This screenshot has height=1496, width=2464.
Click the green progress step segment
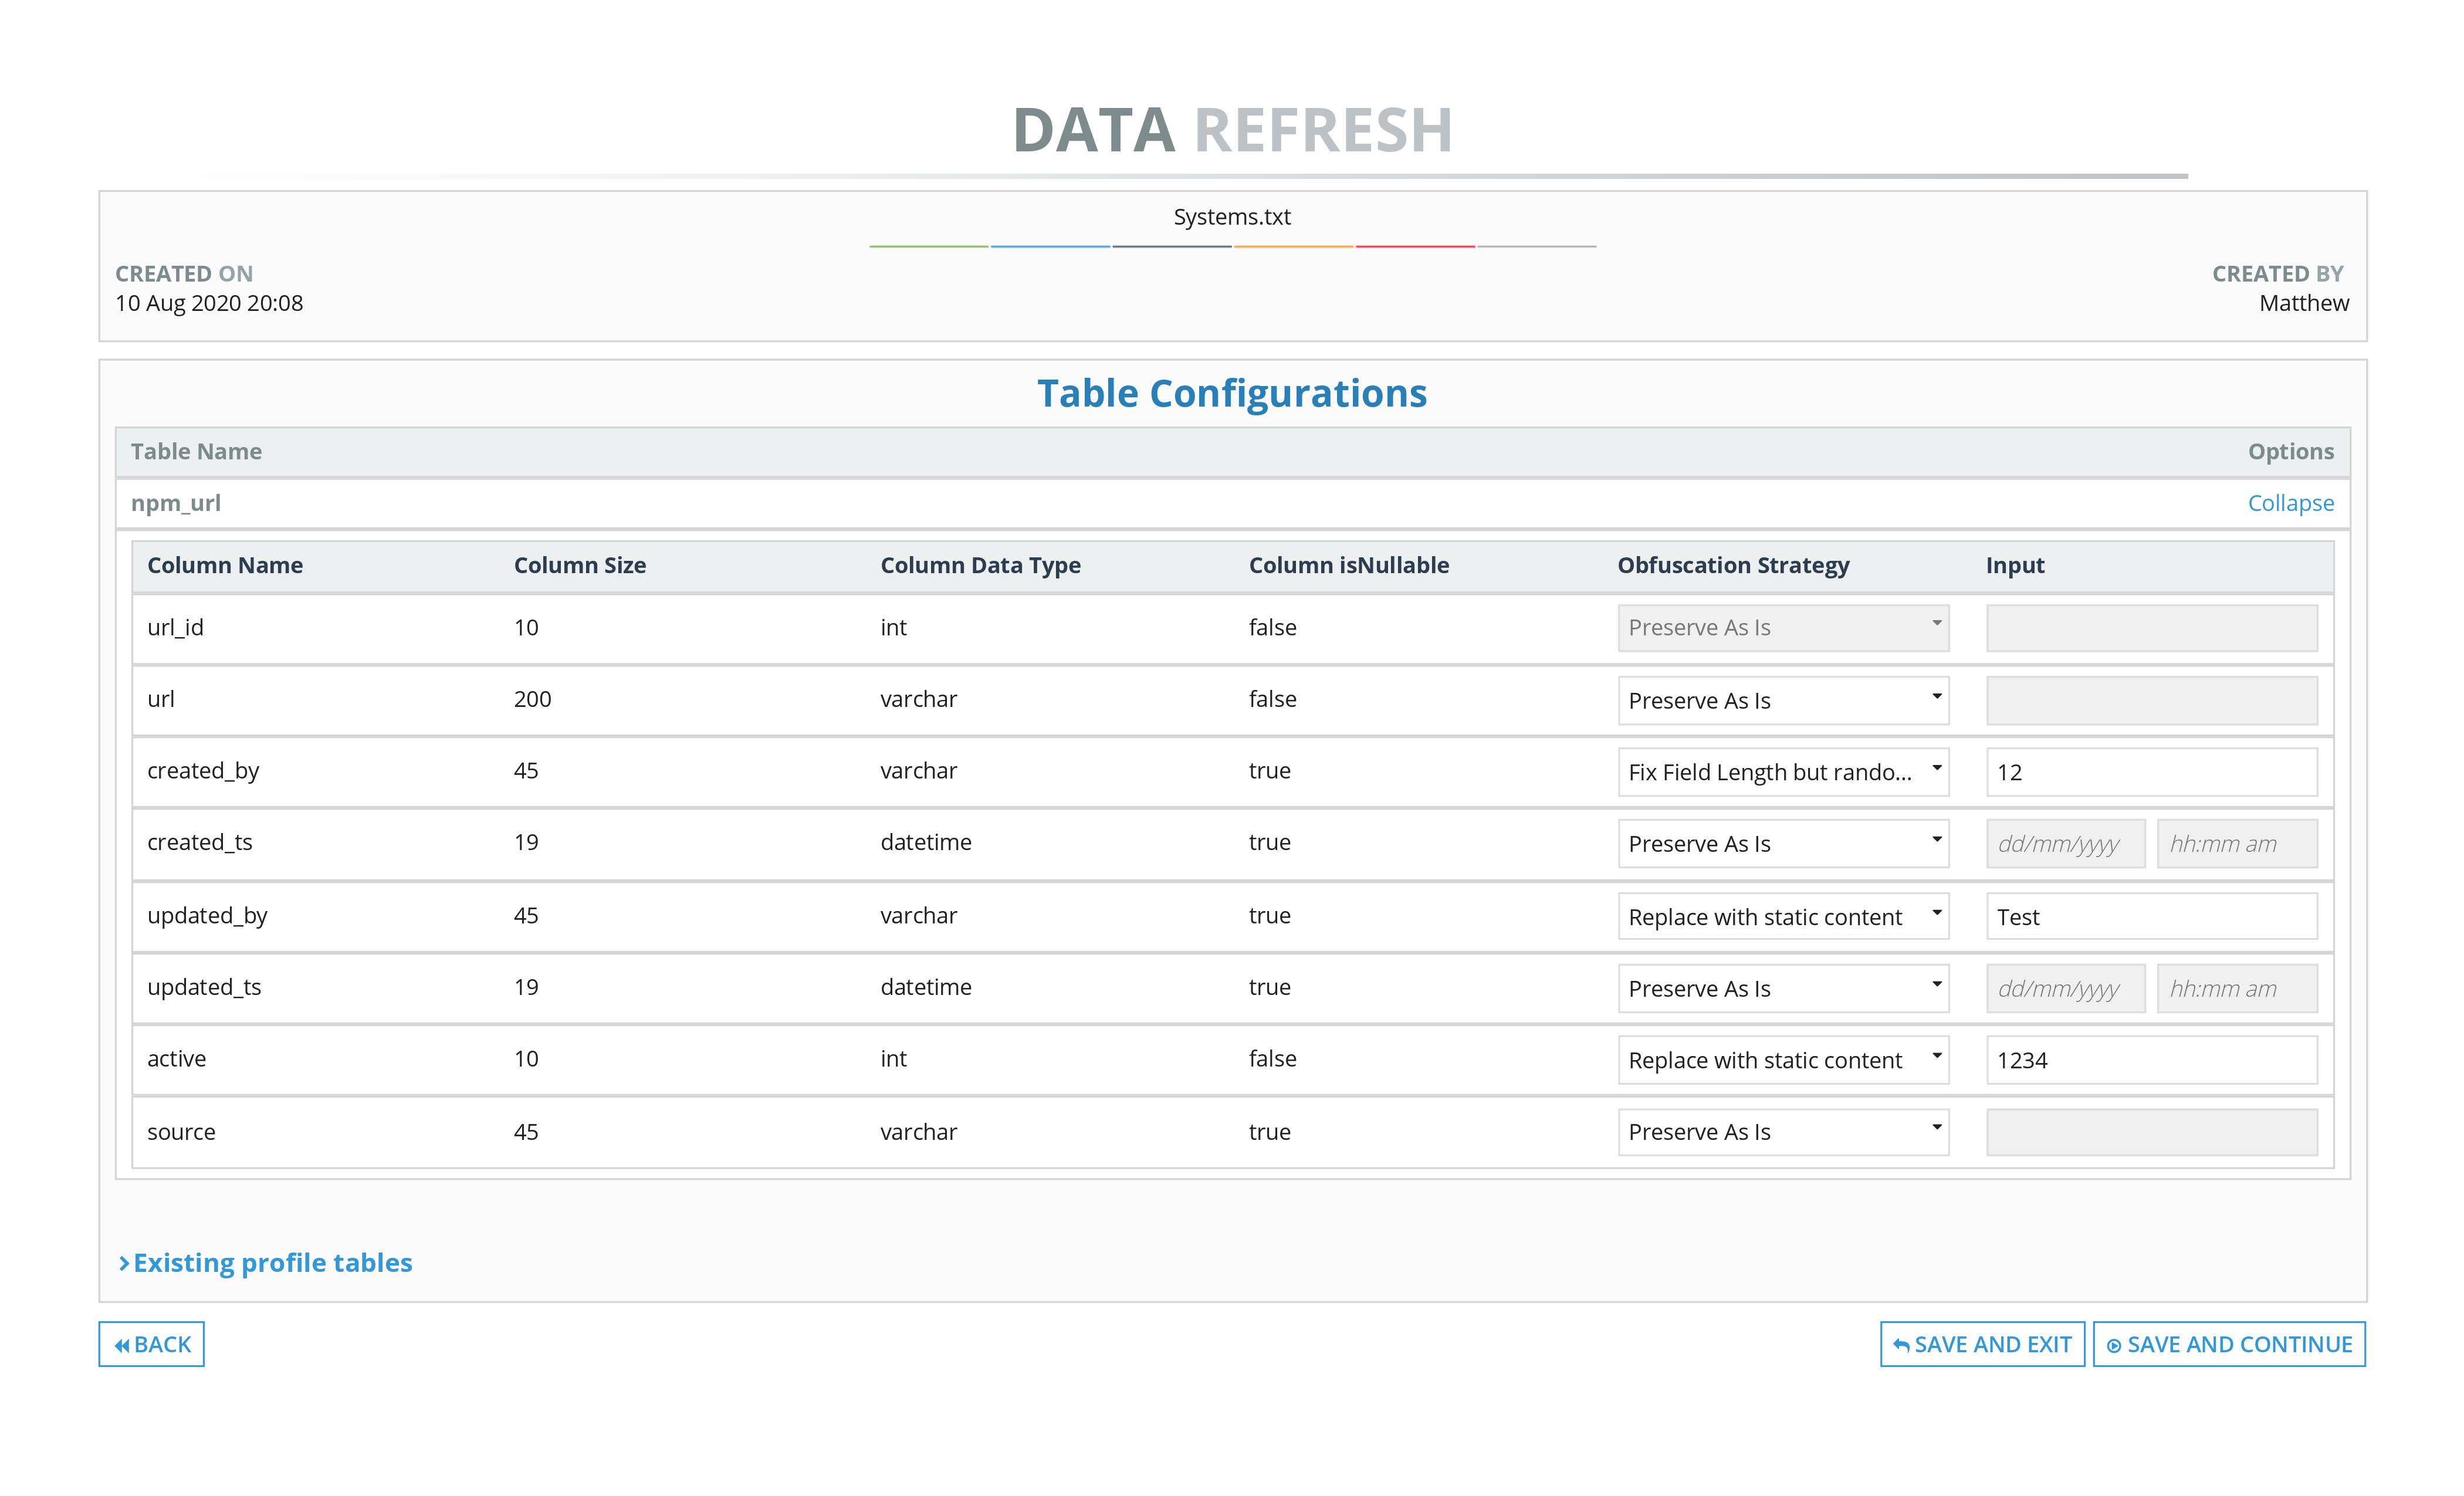tap(929, 246)
